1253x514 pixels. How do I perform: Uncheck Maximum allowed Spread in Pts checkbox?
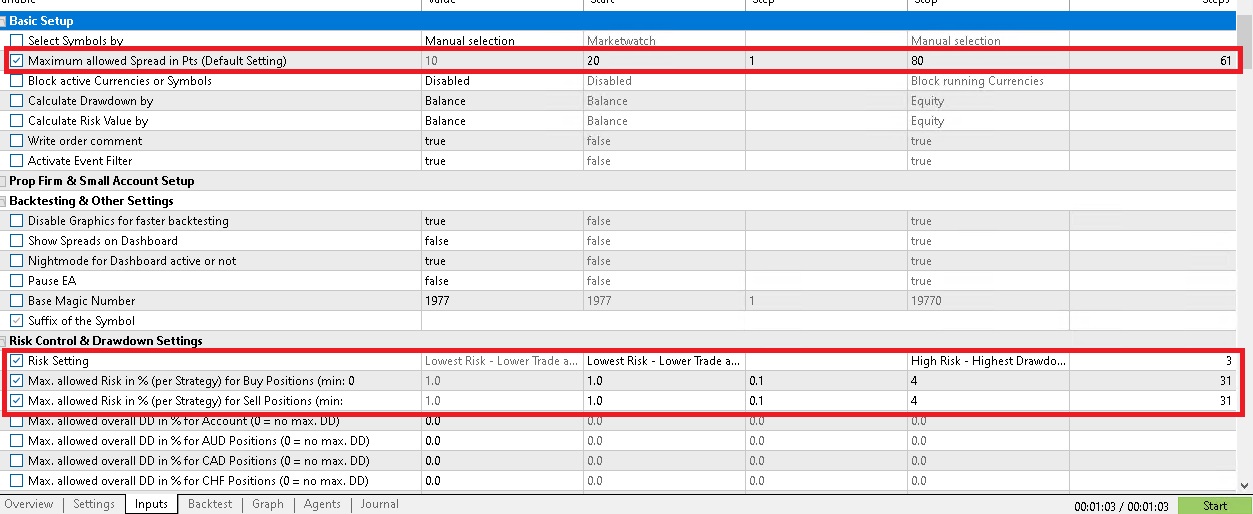16,61
